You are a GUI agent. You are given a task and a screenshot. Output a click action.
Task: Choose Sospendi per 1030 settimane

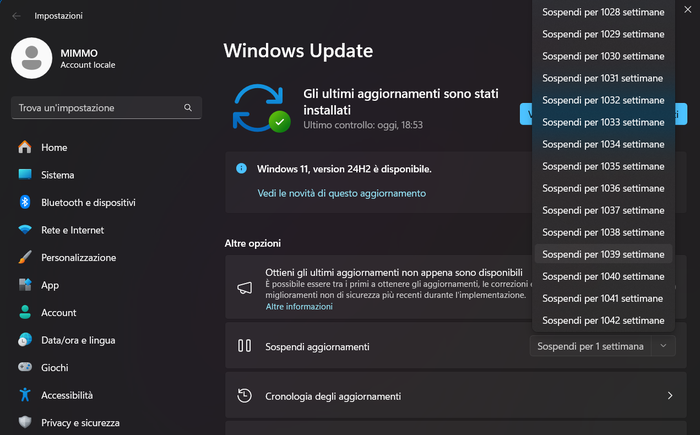point(603,56)
